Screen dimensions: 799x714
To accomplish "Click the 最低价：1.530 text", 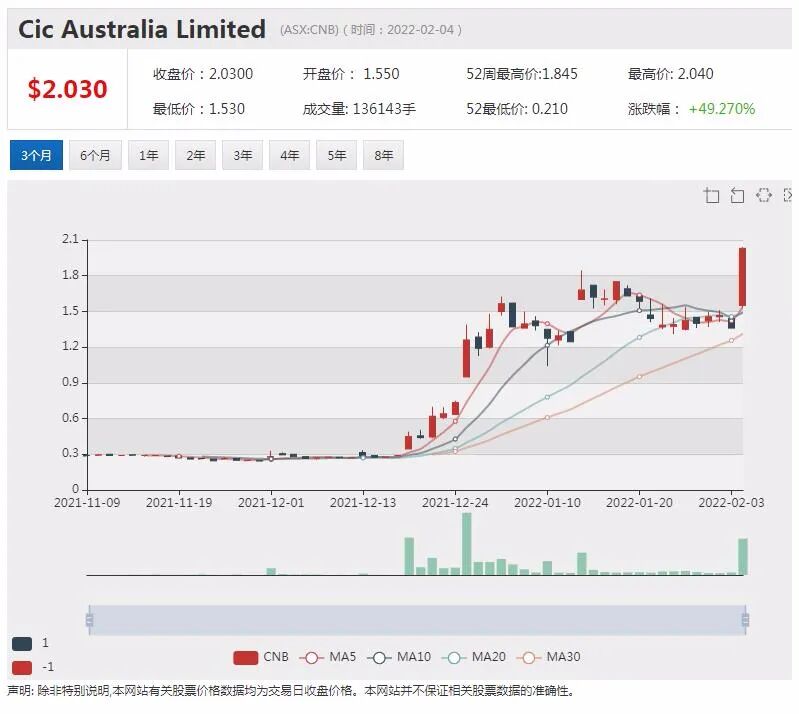I will point(199,109).
